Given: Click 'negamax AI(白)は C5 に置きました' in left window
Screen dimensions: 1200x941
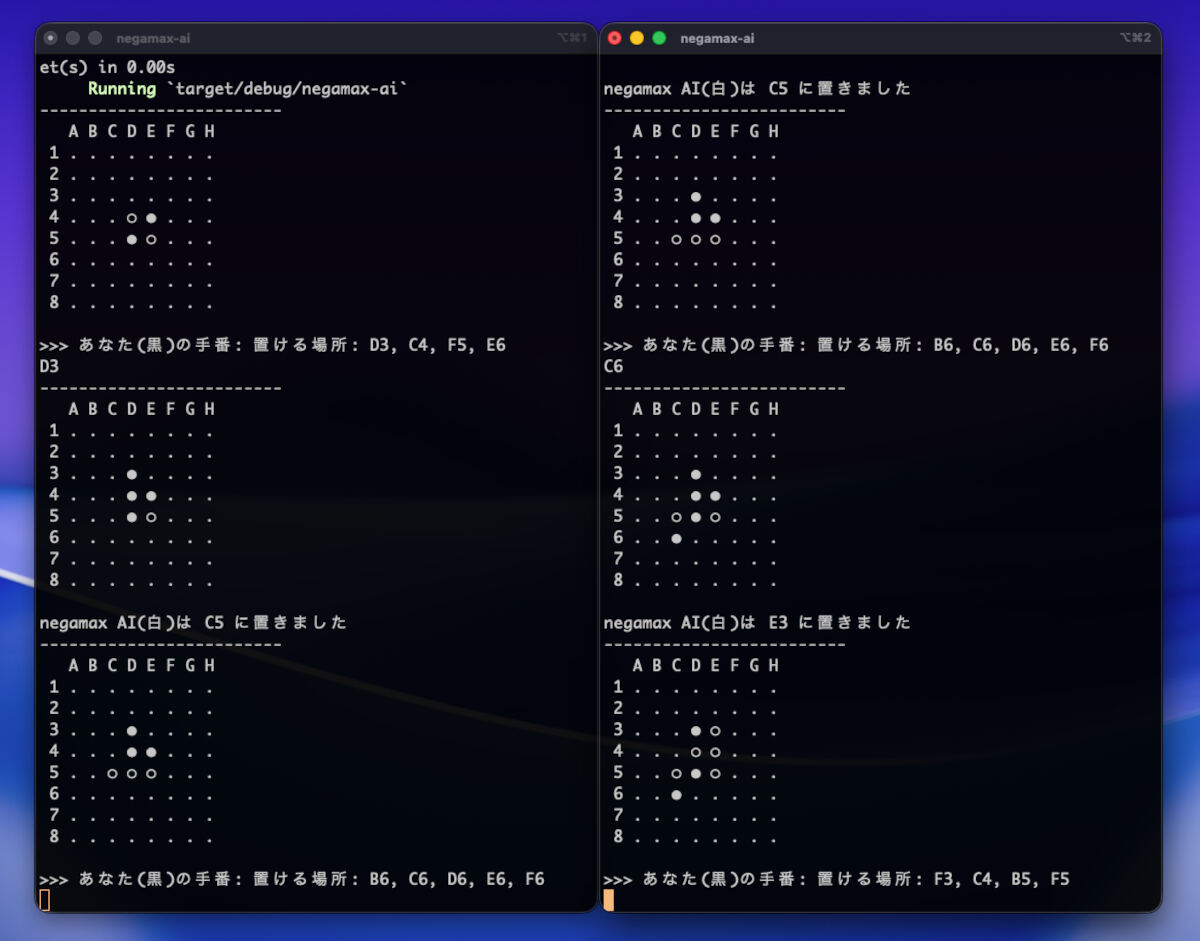Looking at the screenshot, I should point(193,622).
